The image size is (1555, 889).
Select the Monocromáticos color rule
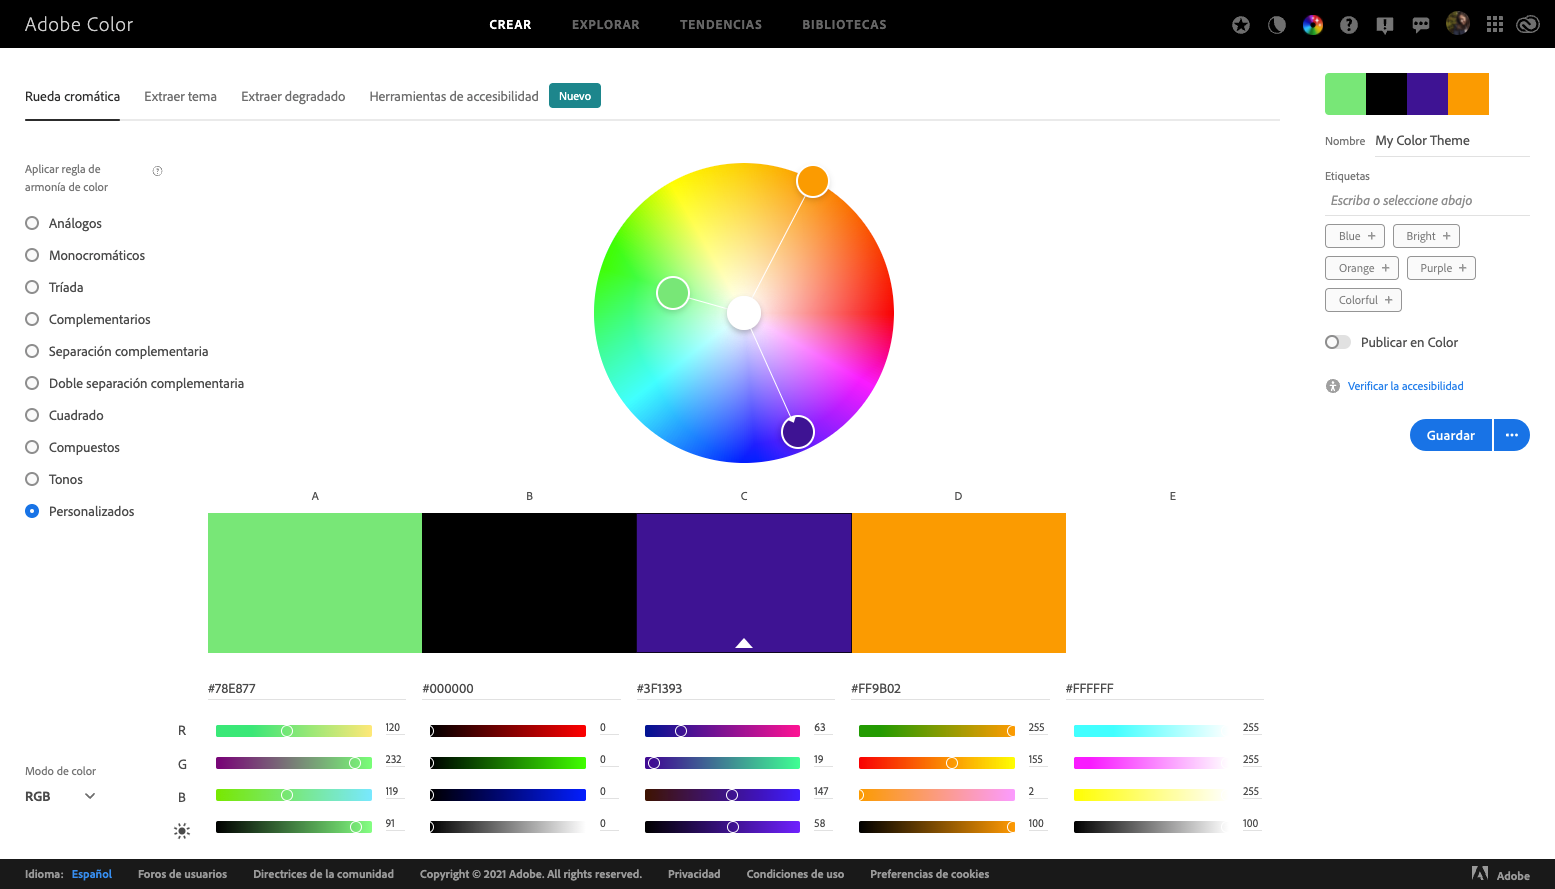point(31,255)
